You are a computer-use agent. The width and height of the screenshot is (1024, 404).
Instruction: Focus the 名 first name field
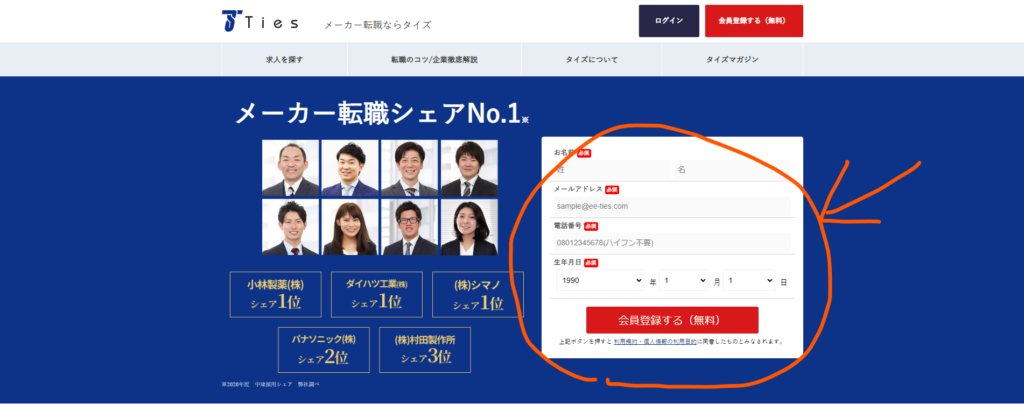(732, 170)
